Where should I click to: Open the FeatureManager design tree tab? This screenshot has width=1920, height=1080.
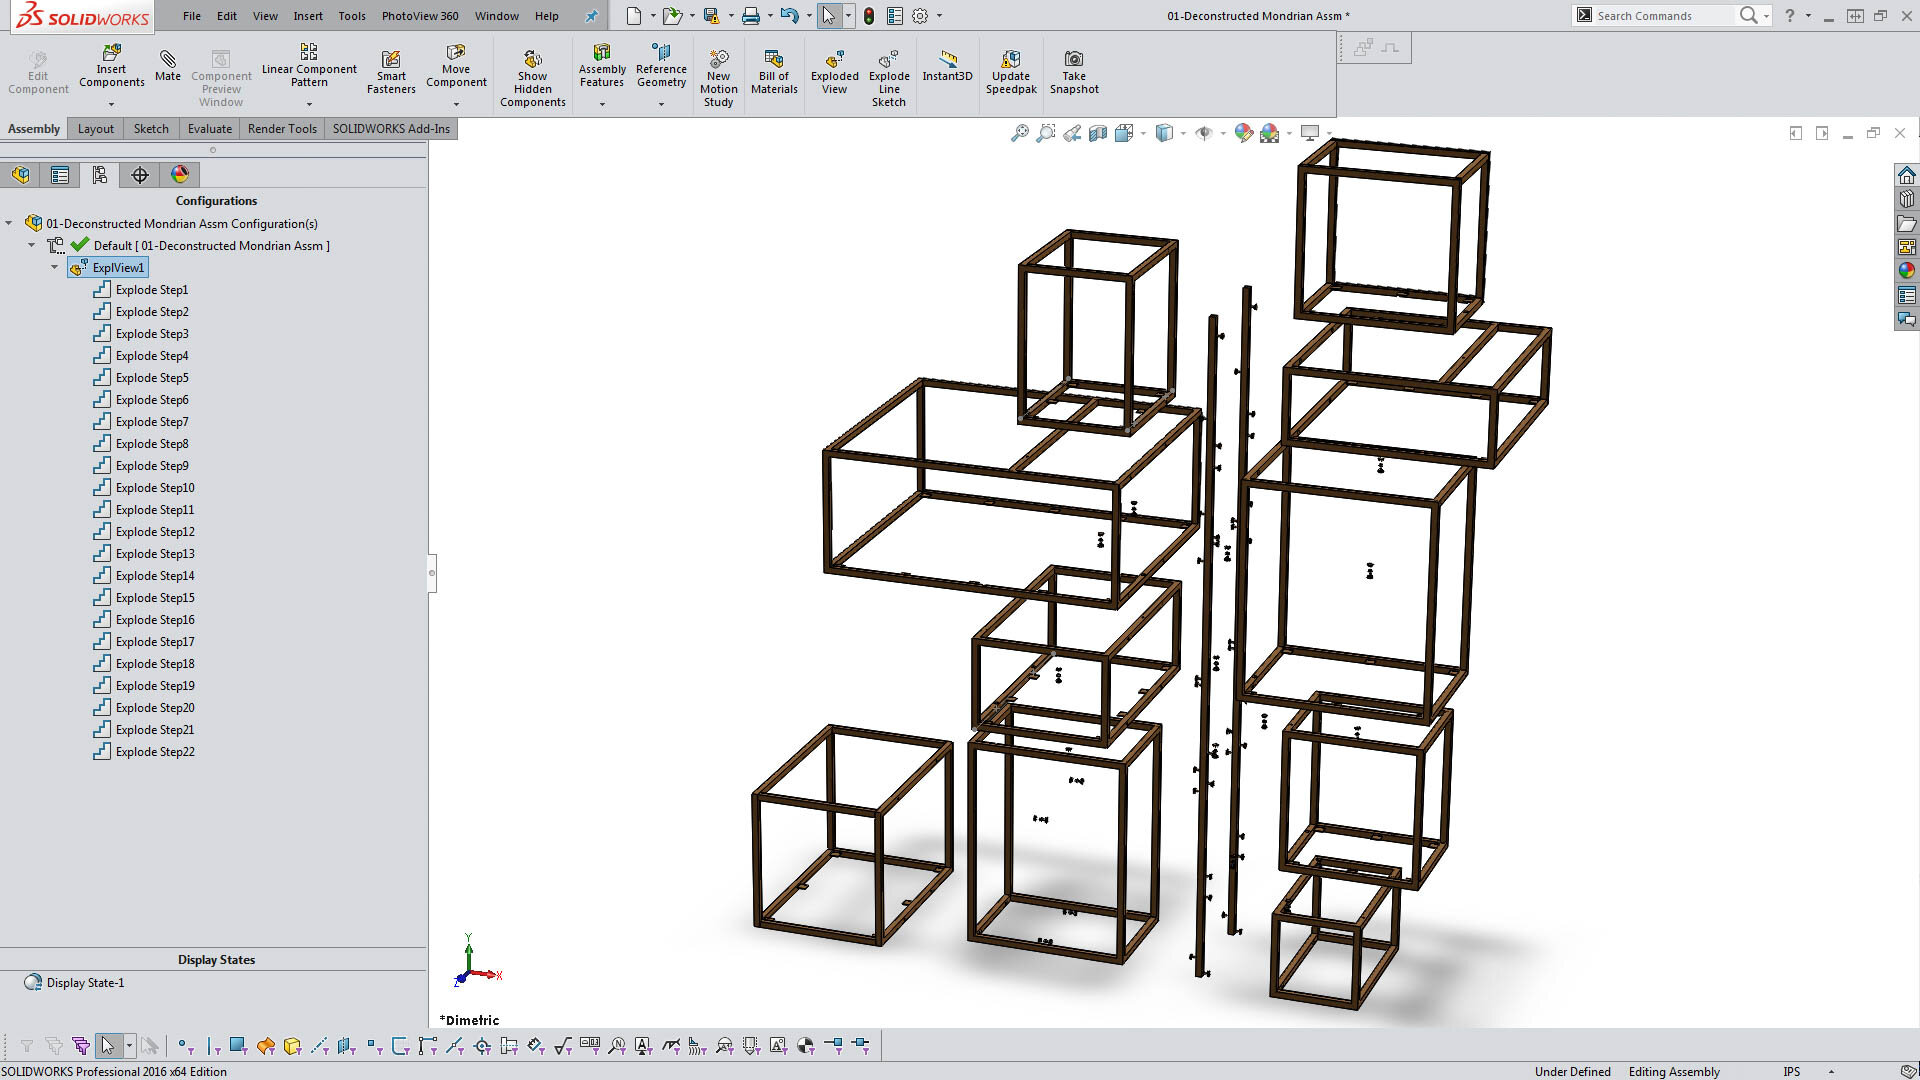coord(21,175)
